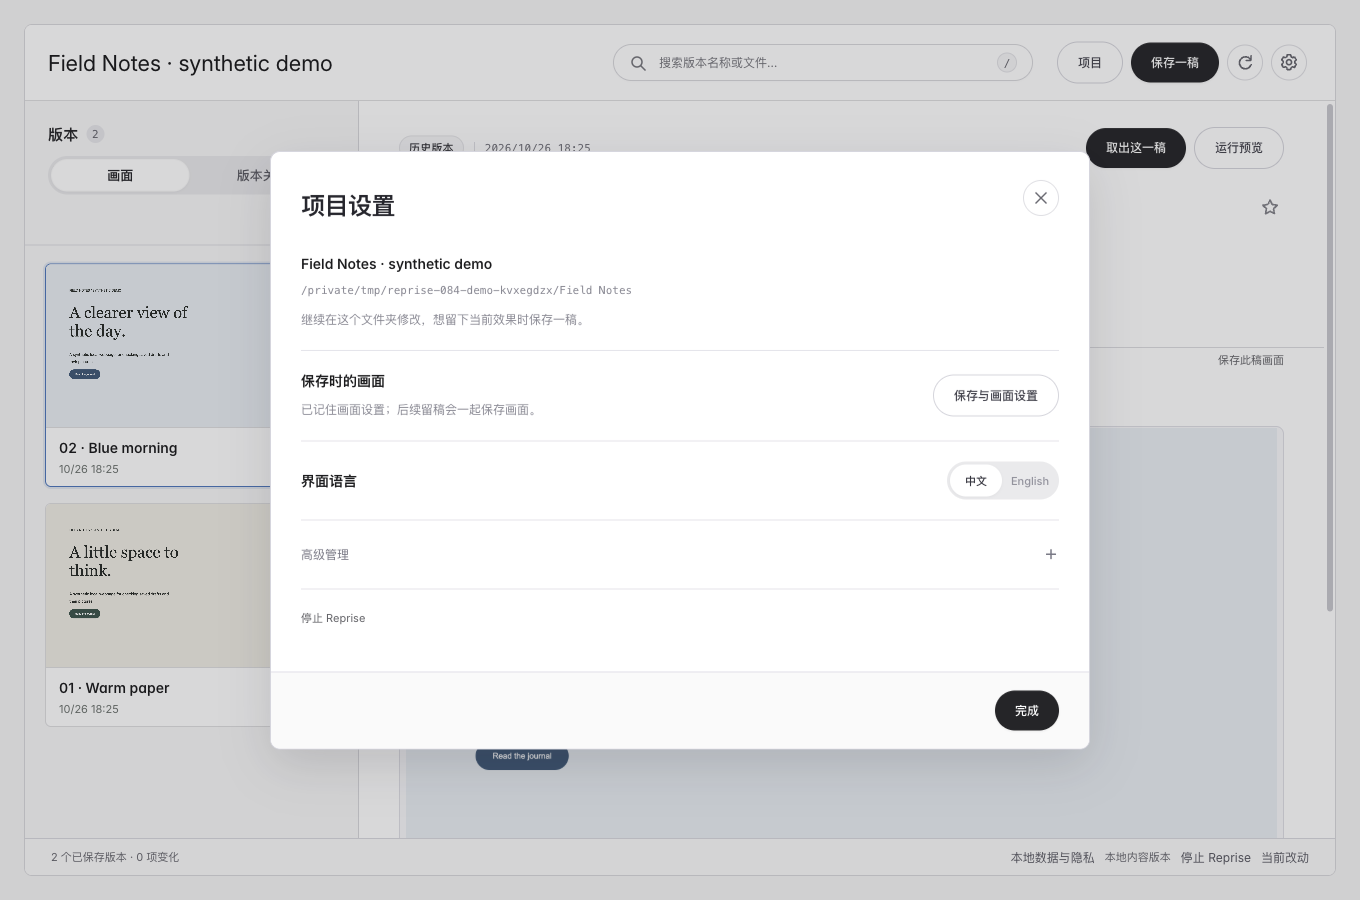The width and height of the screenshot is (1360, 900).
Task: Click the 完成 button
Action: (1027, 710)
